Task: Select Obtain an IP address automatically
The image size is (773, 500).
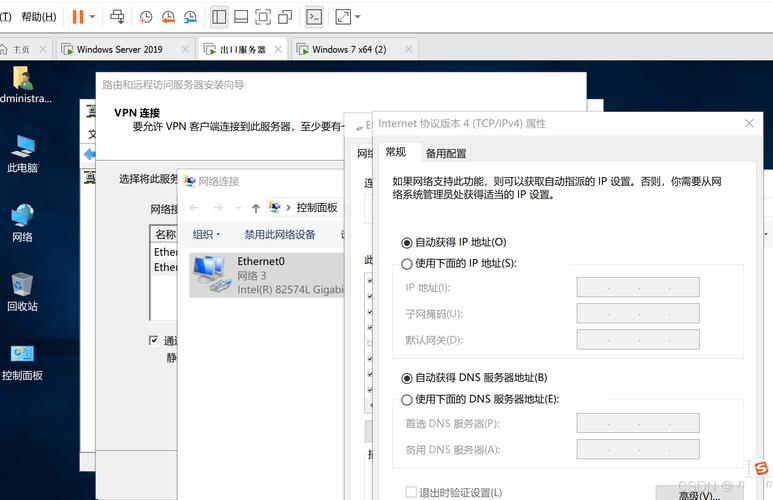Action: click(x=407, y=242)
